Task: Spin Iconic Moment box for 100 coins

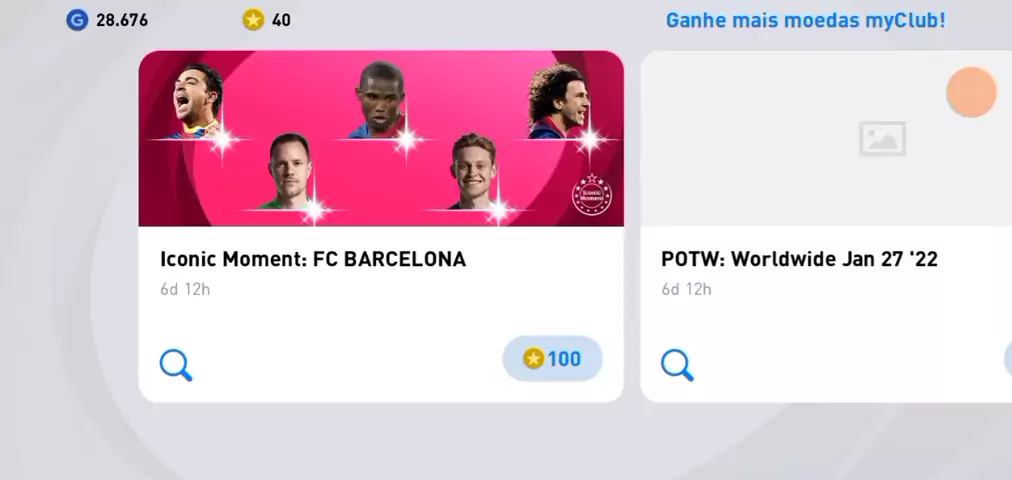Action: [x=552, y=359]
